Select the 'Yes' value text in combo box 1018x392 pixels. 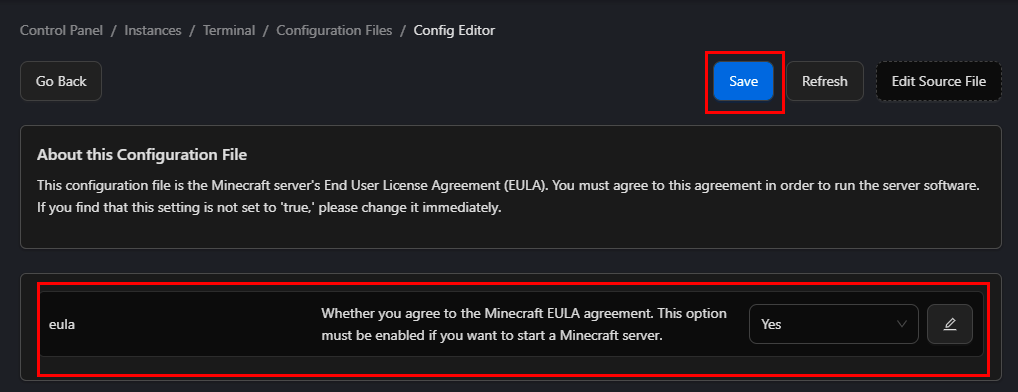coord(771,324)
